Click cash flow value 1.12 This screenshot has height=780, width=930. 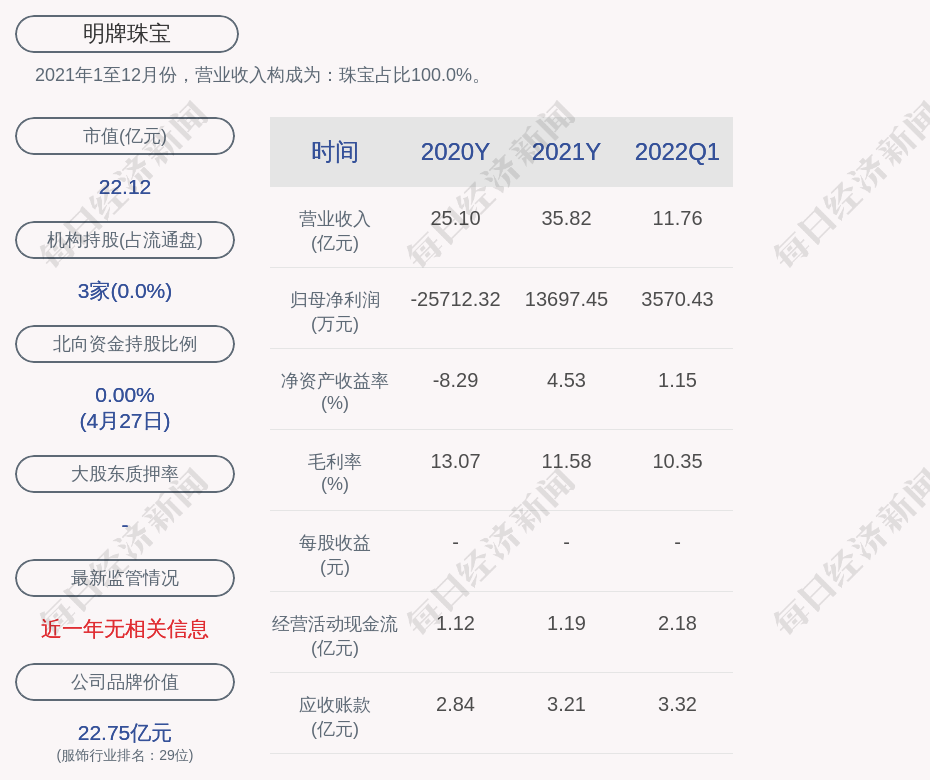[455, 623]
